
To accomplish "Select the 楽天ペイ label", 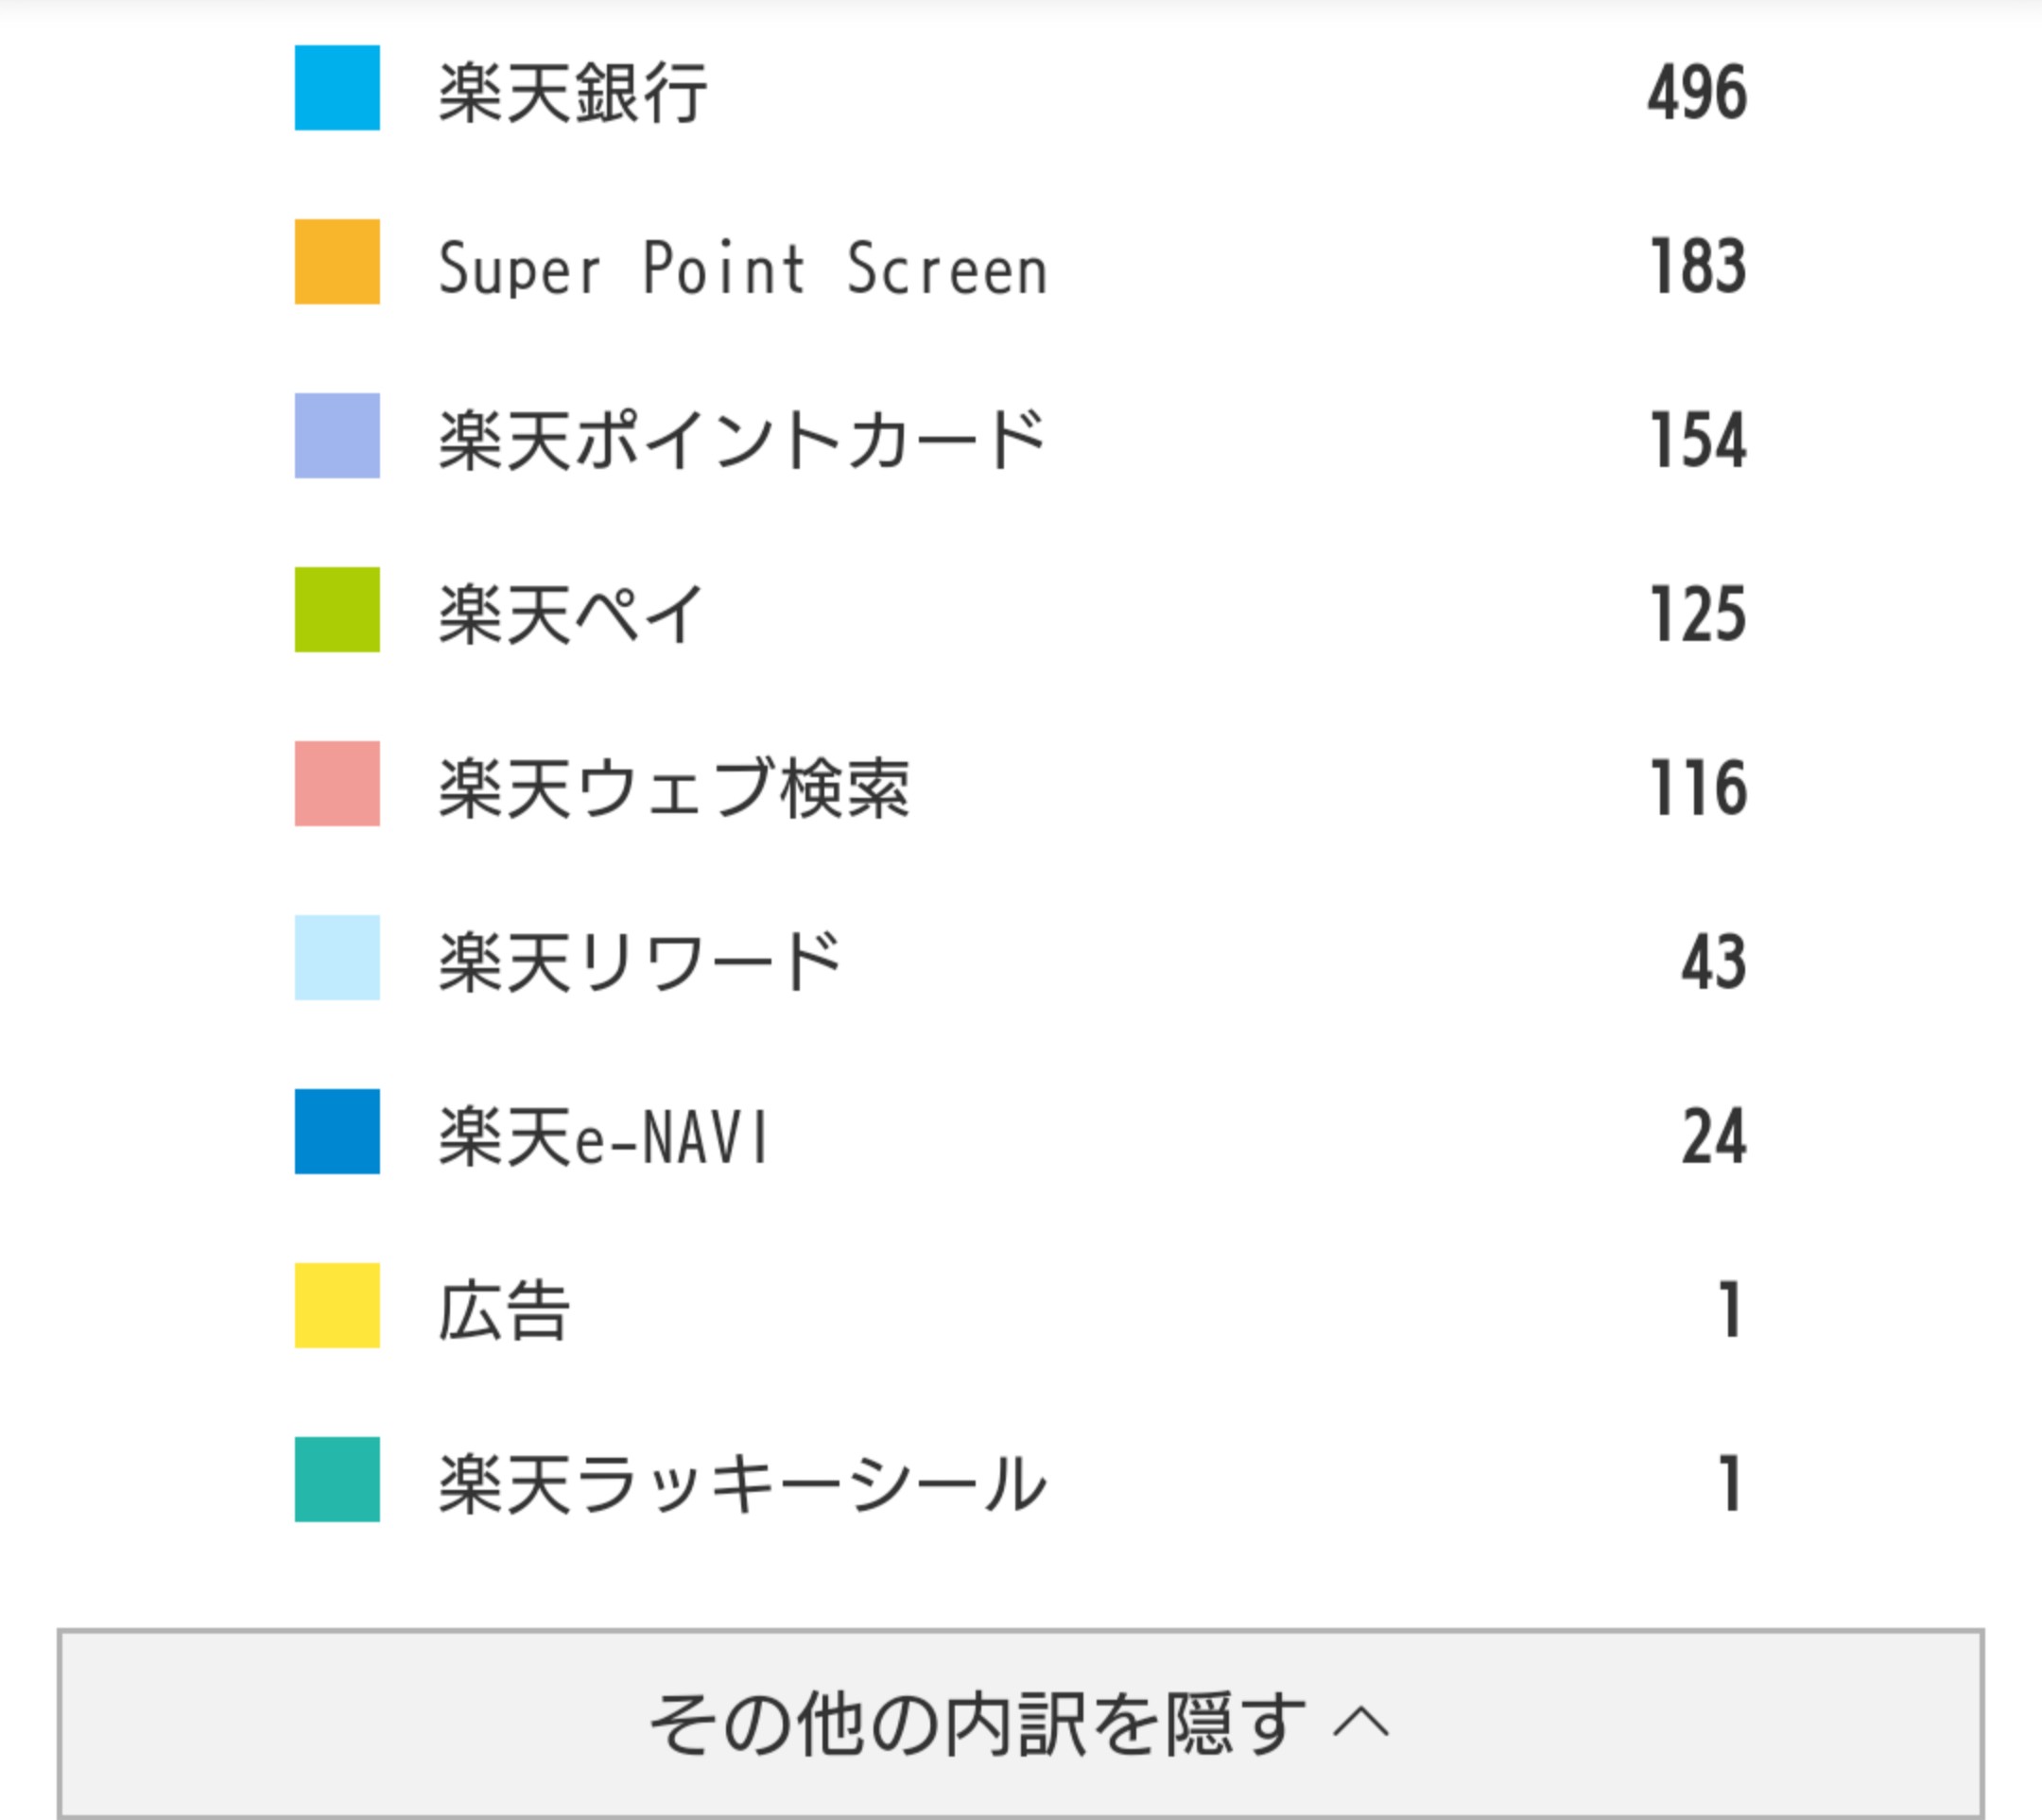I will [572, 615].
